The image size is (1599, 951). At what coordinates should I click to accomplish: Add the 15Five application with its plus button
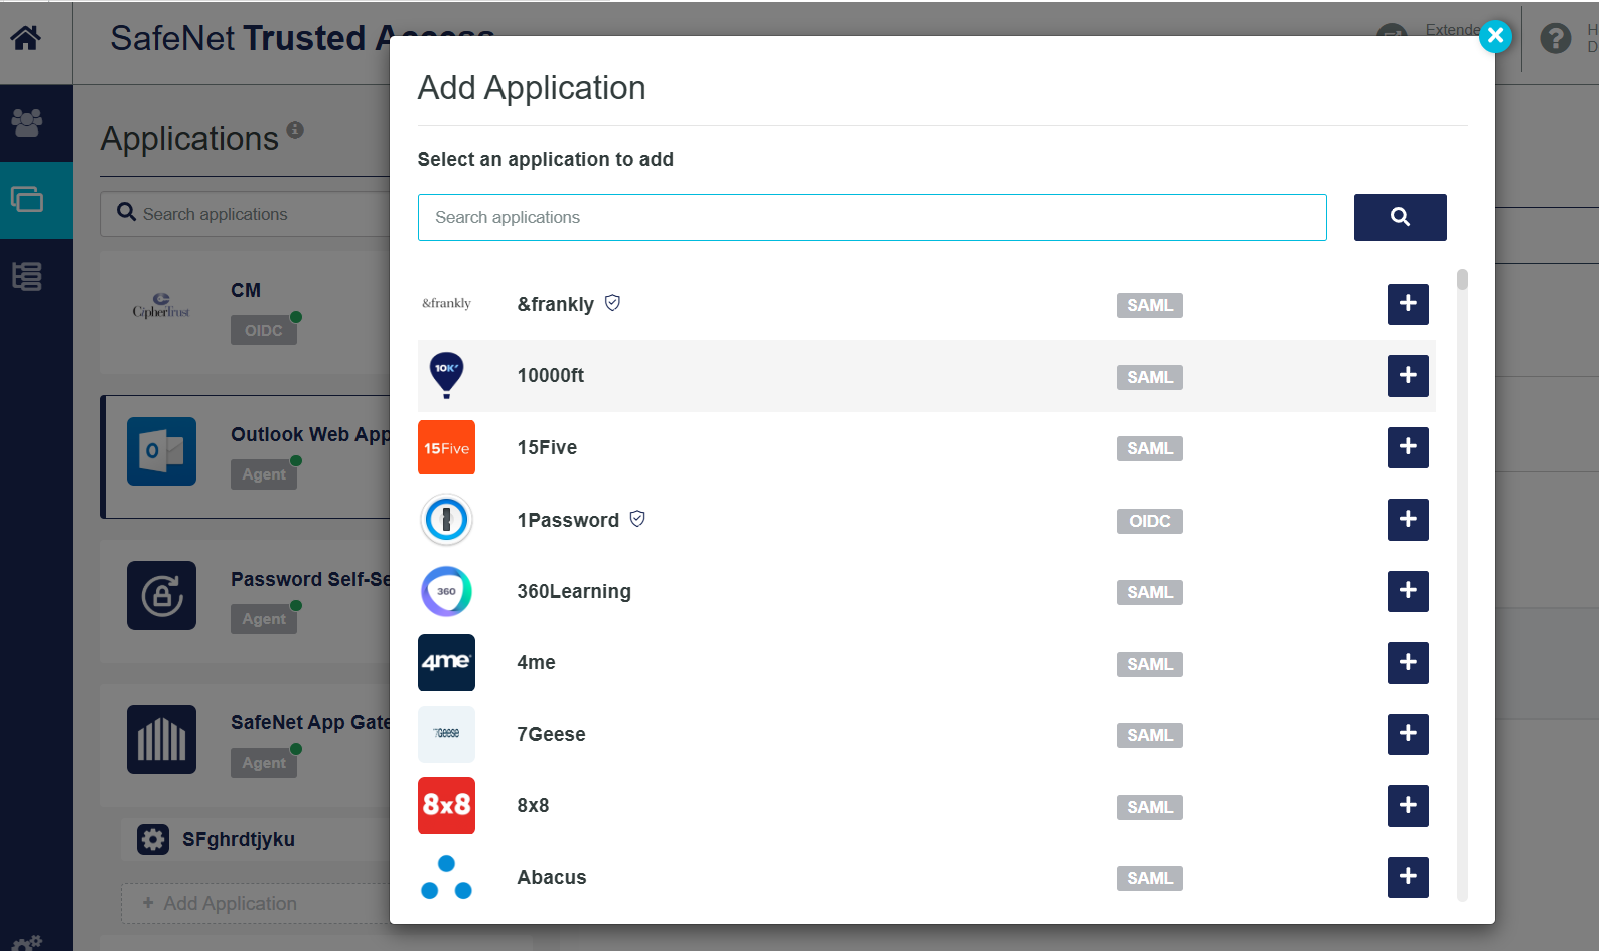(x=1408, y=447)
